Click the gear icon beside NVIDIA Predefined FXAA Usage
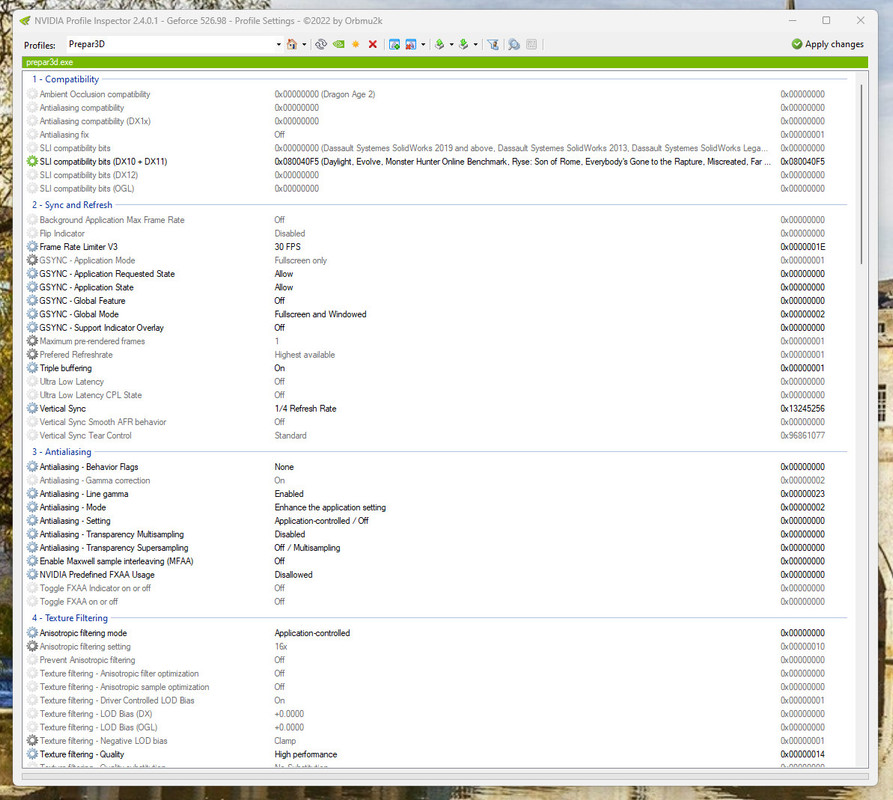This screenshot has width=893, height=800. pos(32,575)
